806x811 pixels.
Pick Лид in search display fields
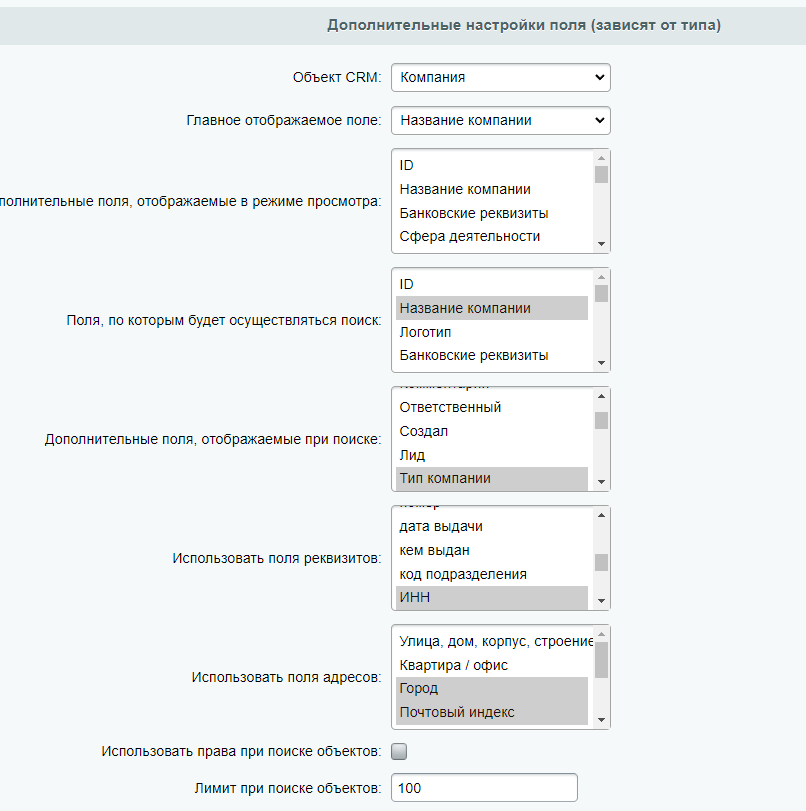click(412, 455)
